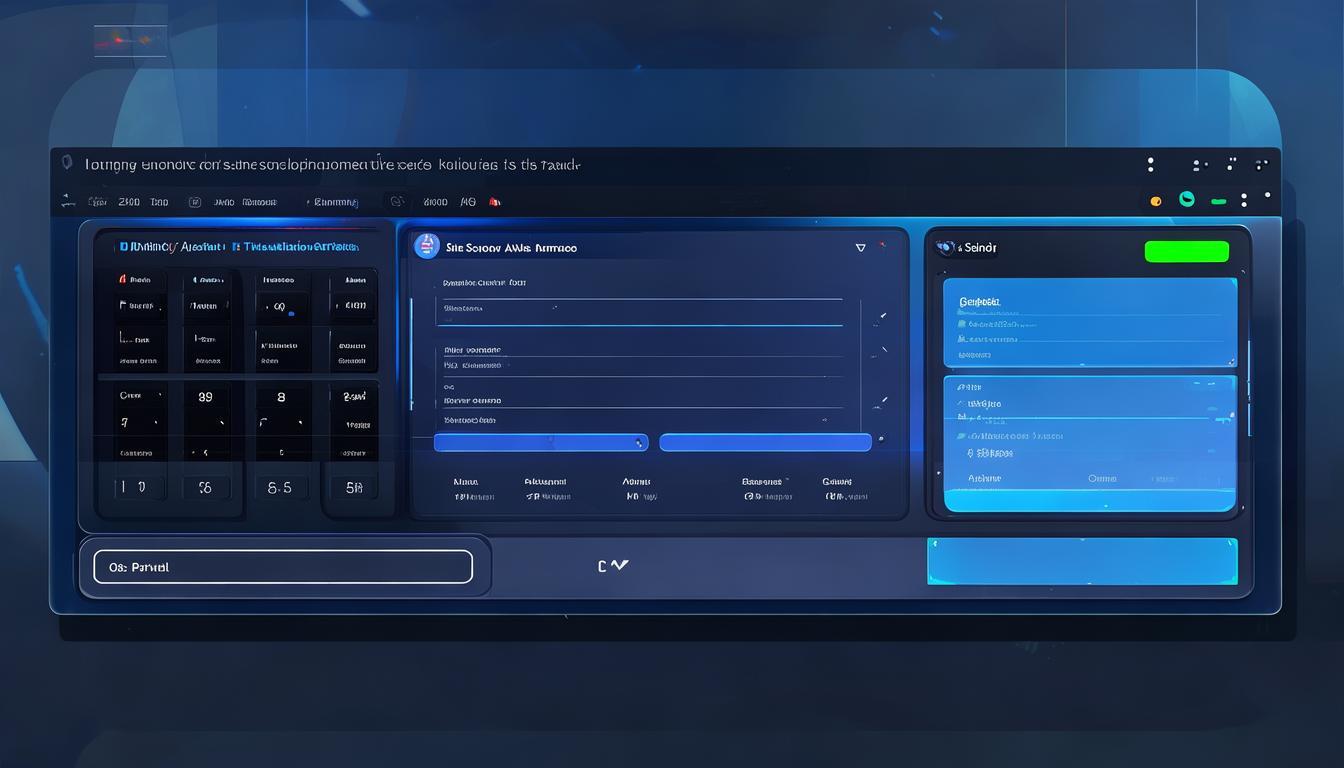Screen dimensions: 1344x768
Task: Click the orange status icon at top right
Action: [x=1155, y=200]
